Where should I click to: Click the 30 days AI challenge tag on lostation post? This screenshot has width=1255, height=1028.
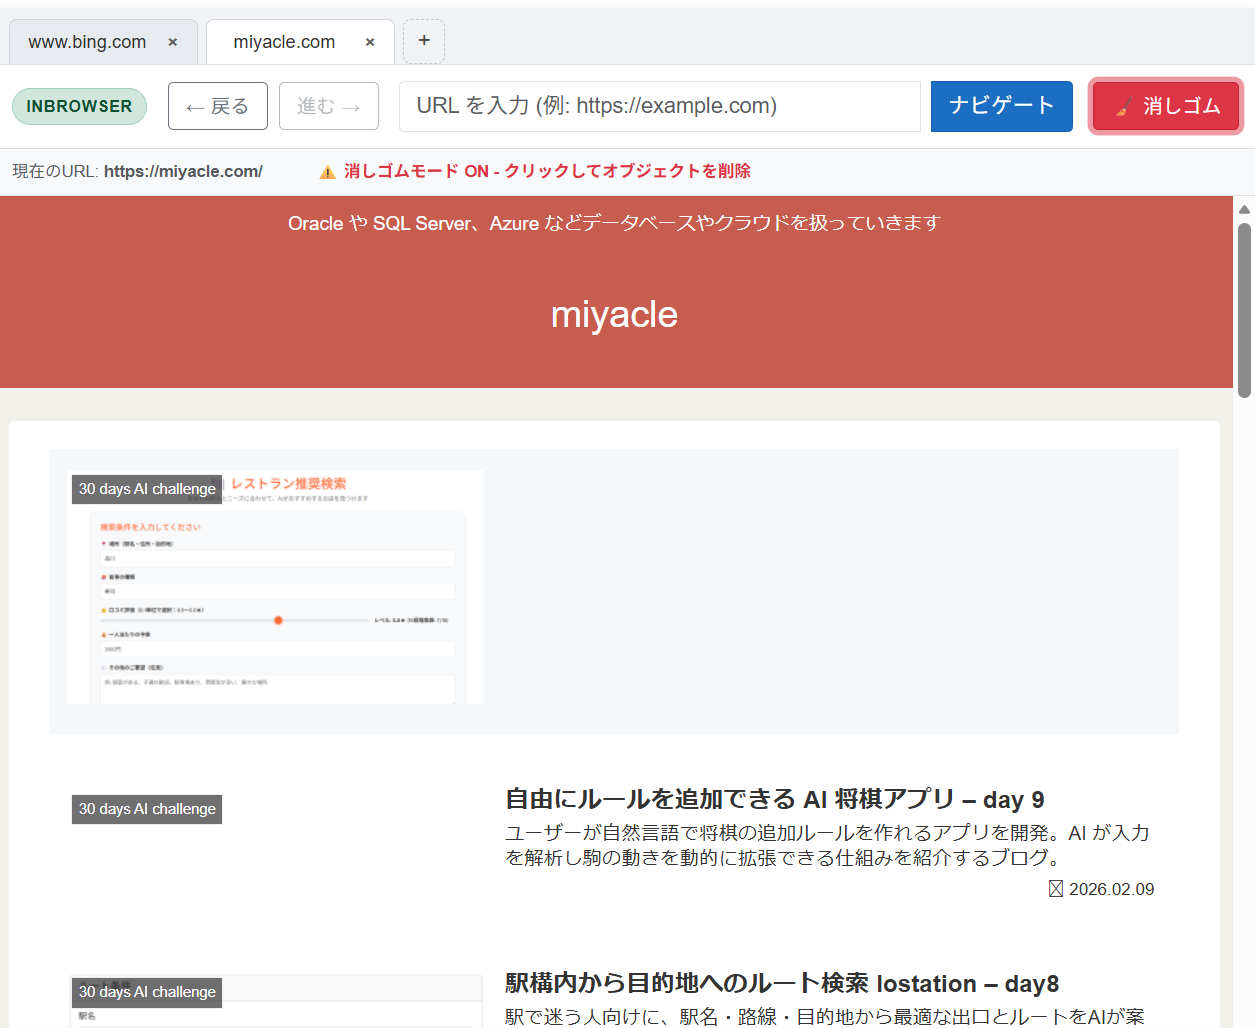pyautogui.click(x=147, y=992)
